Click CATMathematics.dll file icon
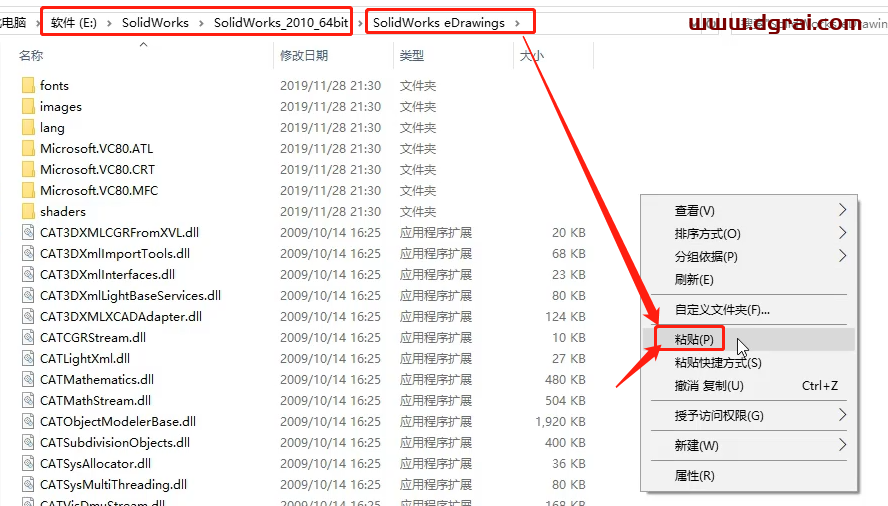This screenshot has width=888, height=506. (28, 379)
